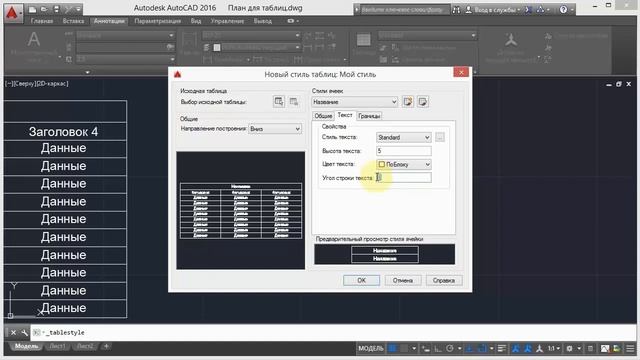Expand the object snap dropdown arrow
Viewport: 640px width, 360px height.
pyautogui.click(x=492, y=348)
